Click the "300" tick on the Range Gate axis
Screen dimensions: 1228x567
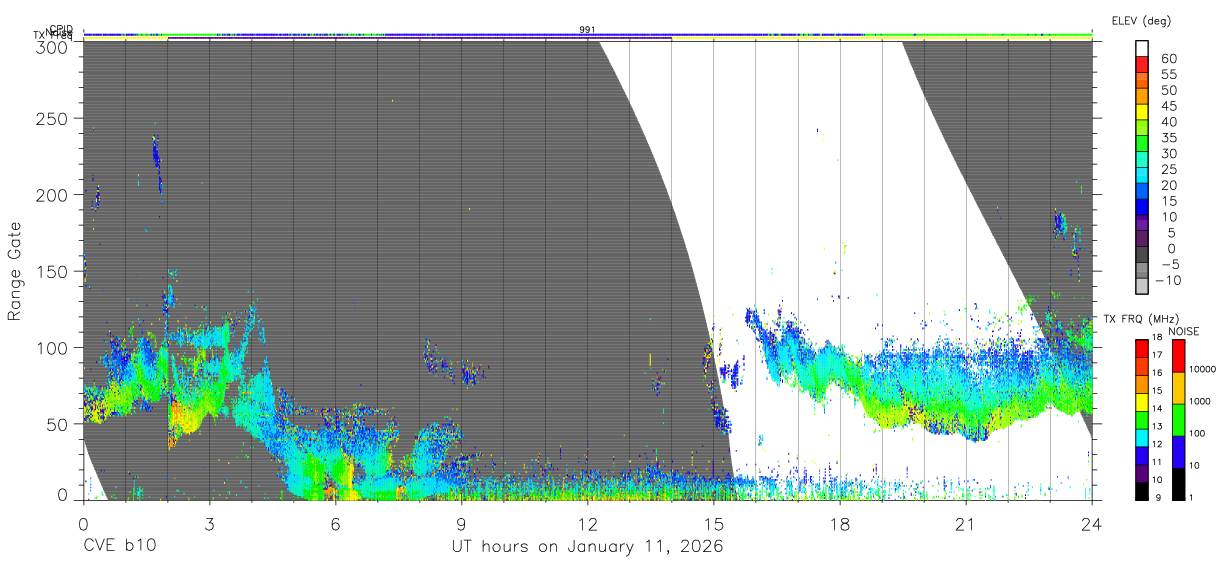pos(52,46)
